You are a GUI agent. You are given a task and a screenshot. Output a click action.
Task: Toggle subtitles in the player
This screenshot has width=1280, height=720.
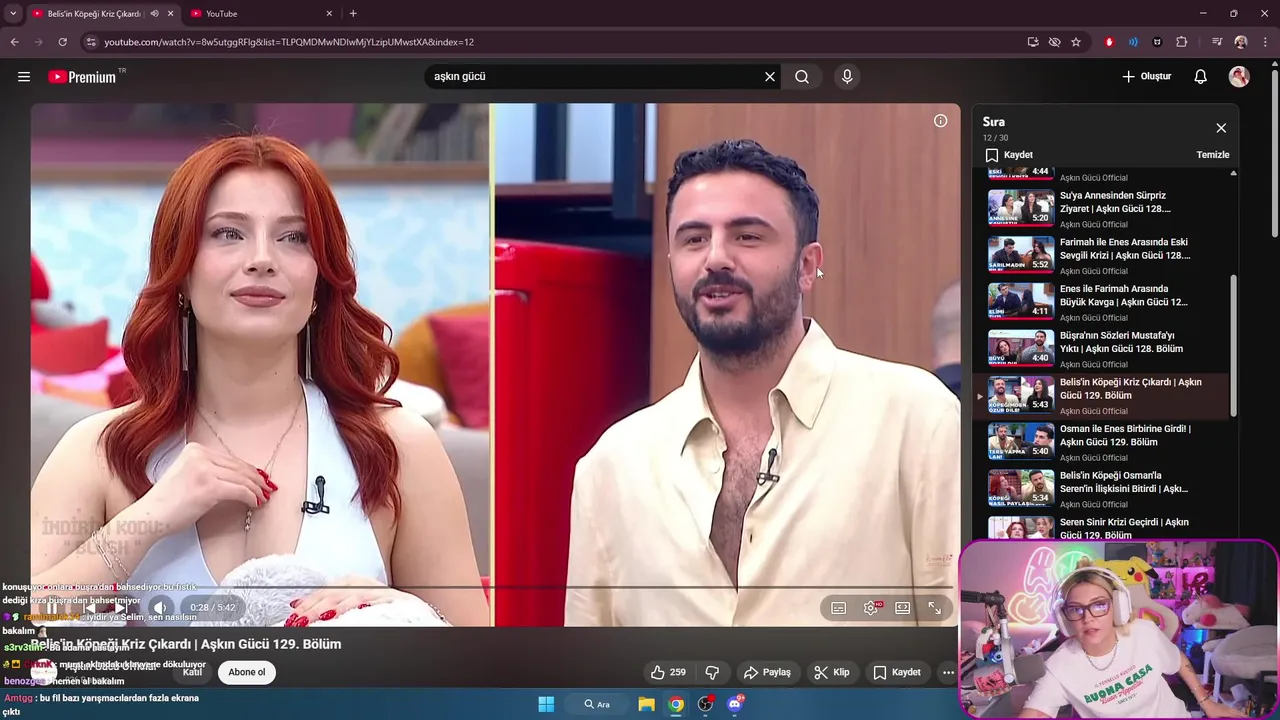839,608
